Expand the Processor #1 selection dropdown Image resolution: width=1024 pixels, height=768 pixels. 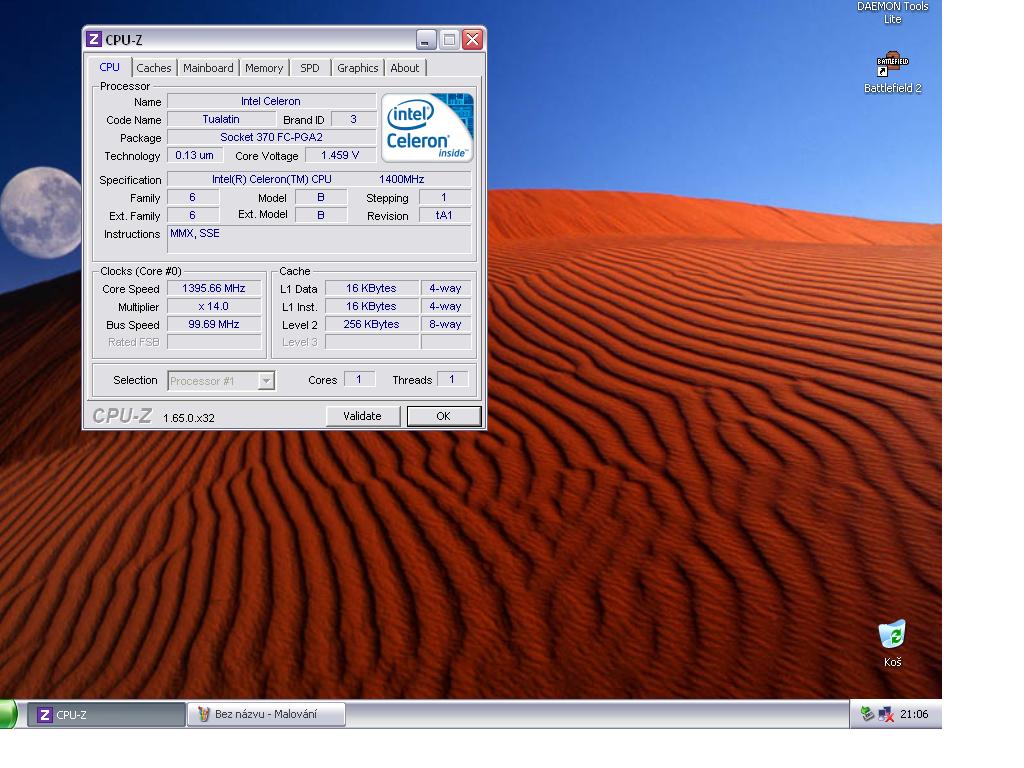pos(266,381)
